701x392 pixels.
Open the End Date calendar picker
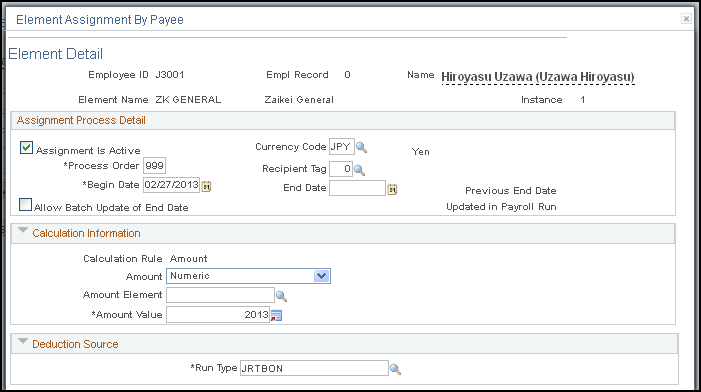coord(392,189)
